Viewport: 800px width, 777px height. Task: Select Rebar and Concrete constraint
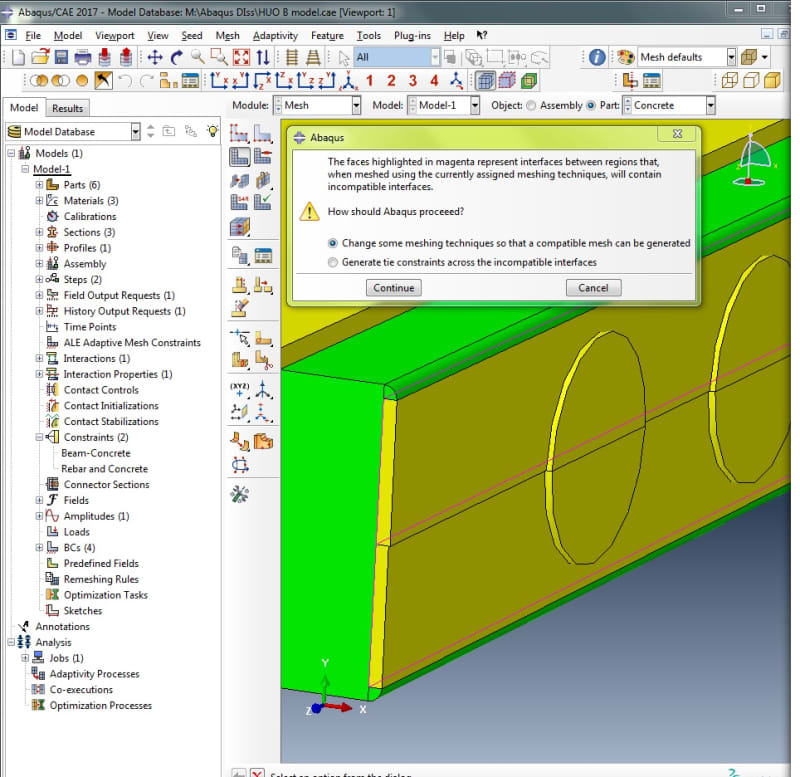click(104, 469)
